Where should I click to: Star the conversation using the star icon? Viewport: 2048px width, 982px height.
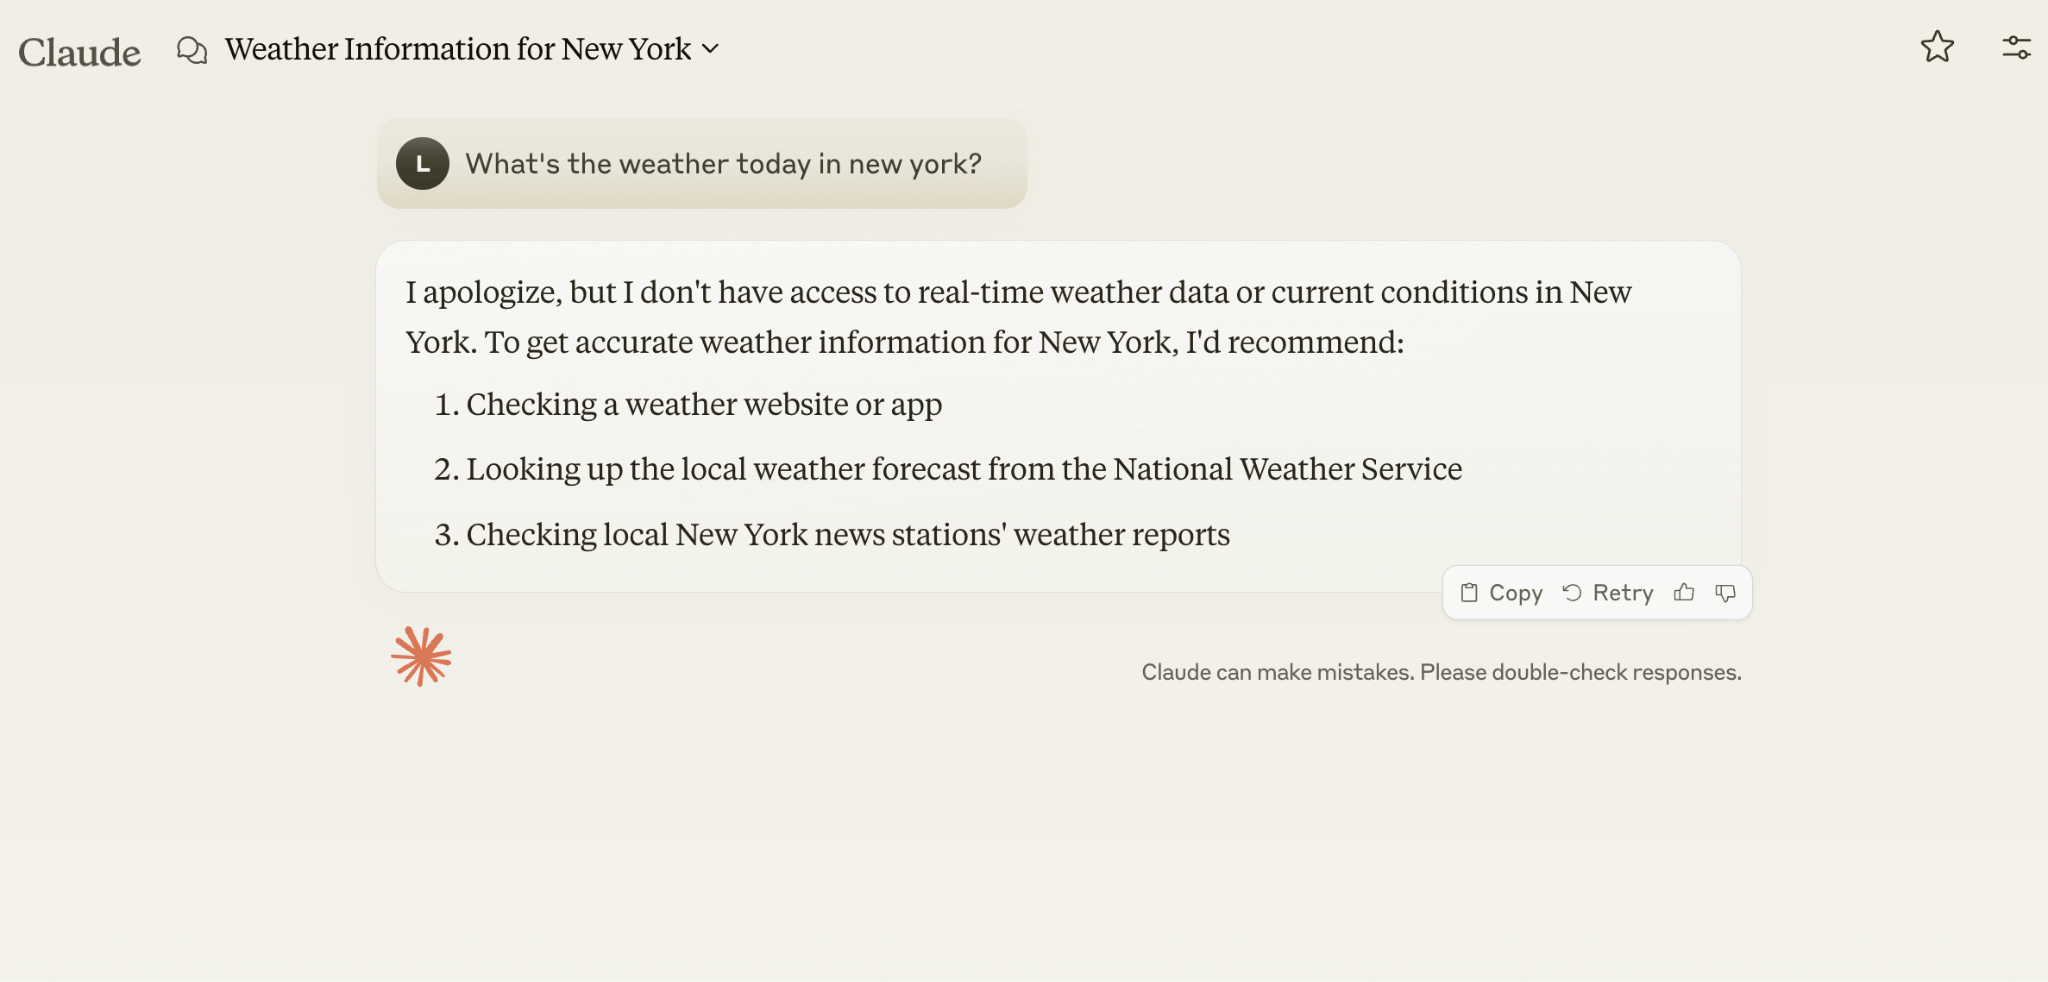coord(1938,47)
